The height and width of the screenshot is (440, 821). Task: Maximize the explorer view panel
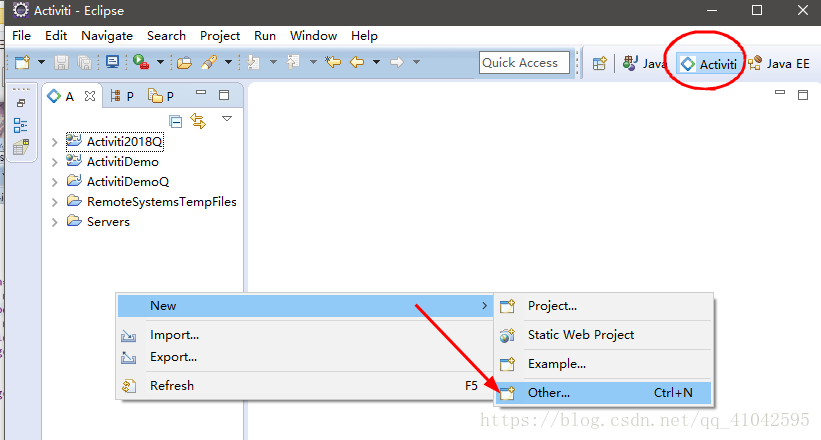[224, 95]
